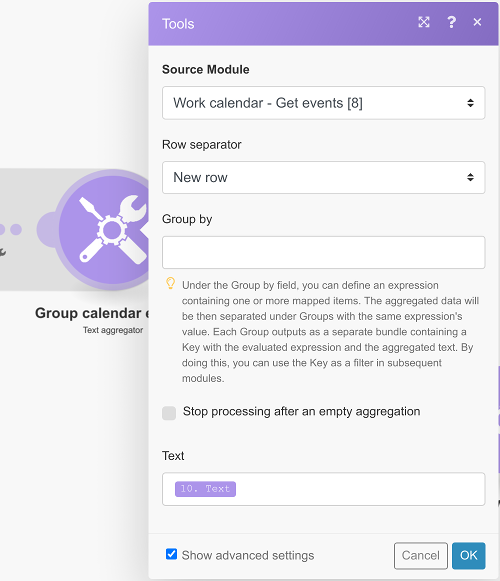Image resolution: width=500 pixels, height=581 pixels.
Task: Enable Stop processing after an empty aggregation
Action: [169, 413]
